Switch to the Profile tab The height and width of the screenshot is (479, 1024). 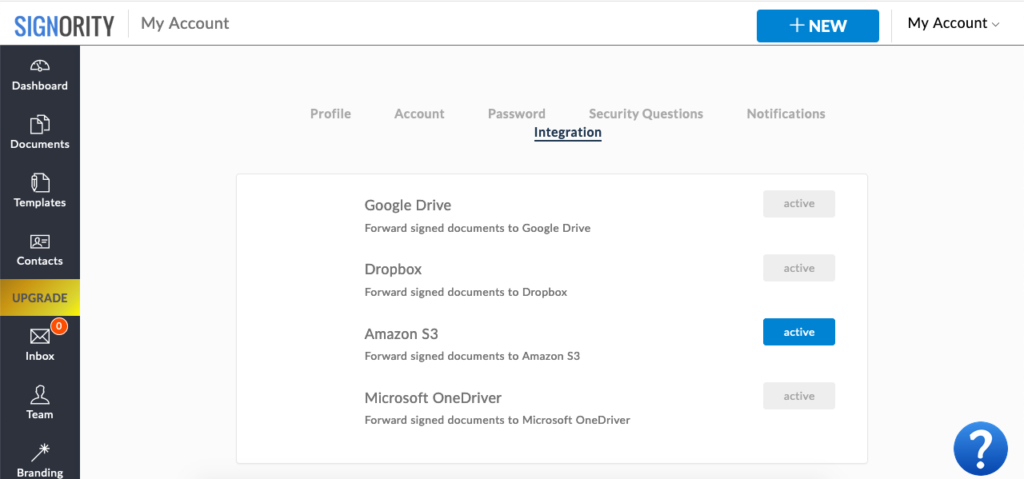click(x=330, y=114)
